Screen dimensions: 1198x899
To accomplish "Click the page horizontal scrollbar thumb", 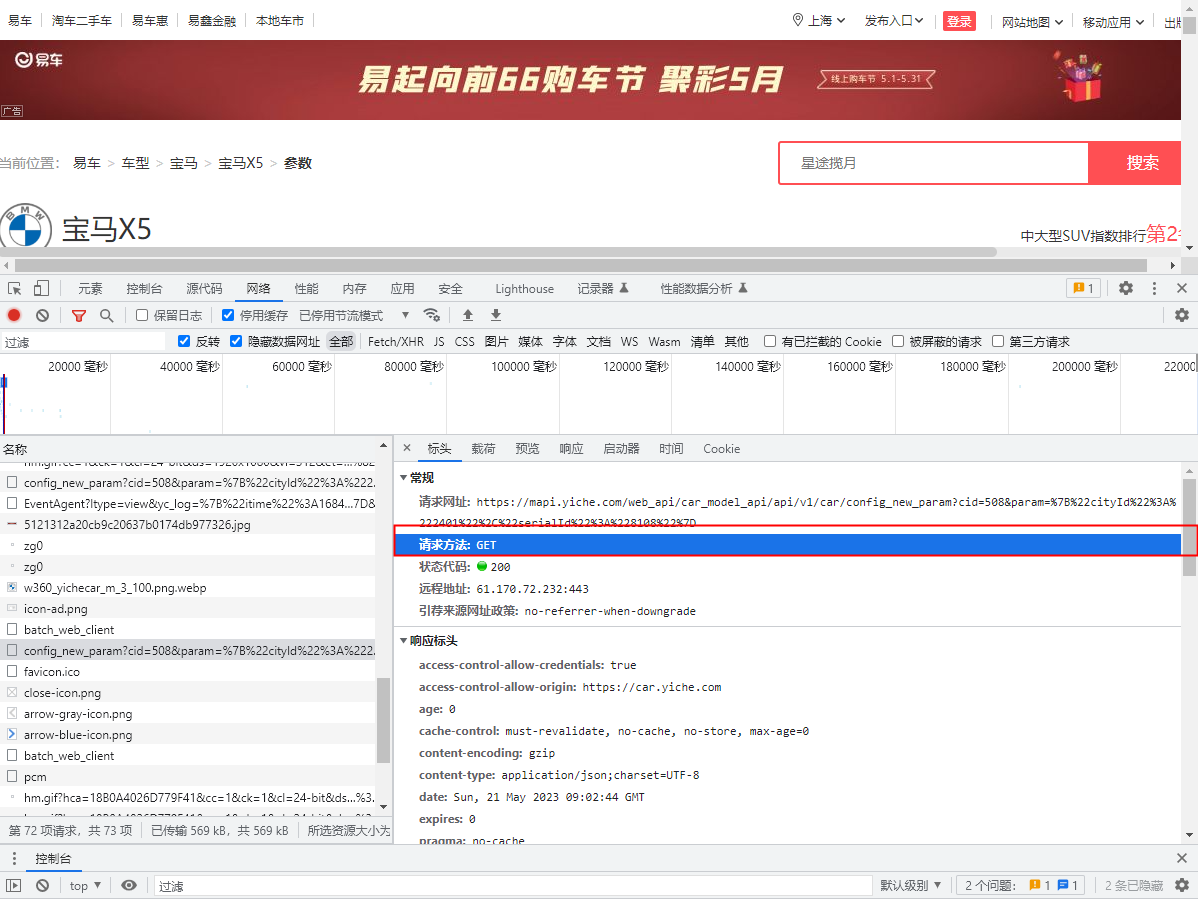I will (x=581, y=265).
